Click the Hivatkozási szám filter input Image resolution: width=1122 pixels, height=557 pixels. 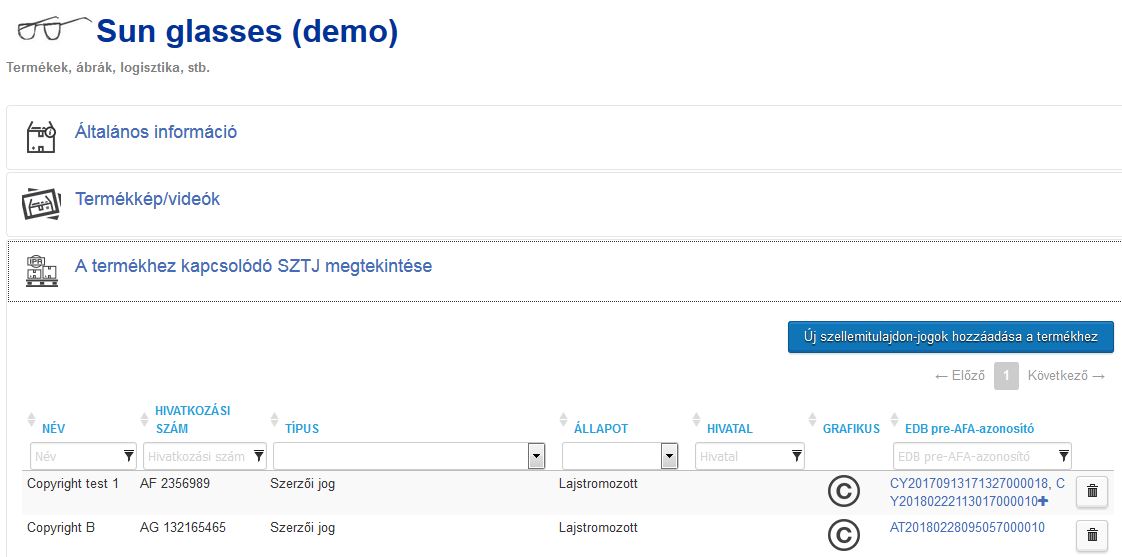(205, 456)
